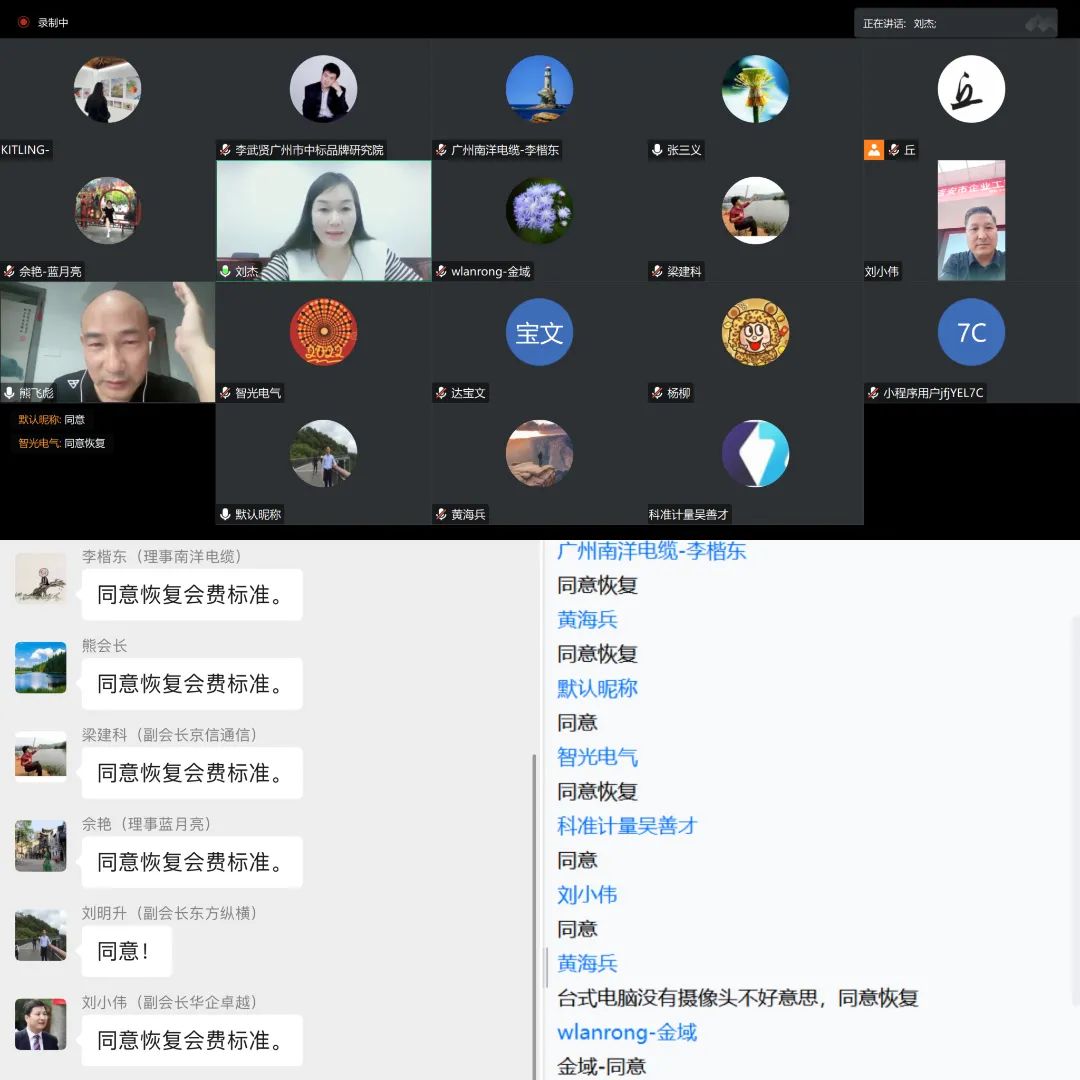
Task: Click the muted mic icon next to 黄海兵
Action: click(441, 514)
